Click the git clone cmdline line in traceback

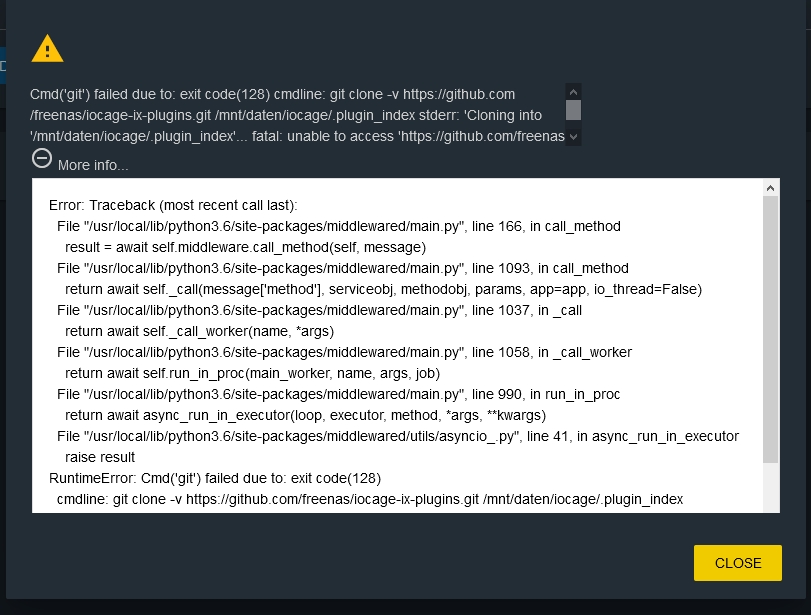(370, 499)
